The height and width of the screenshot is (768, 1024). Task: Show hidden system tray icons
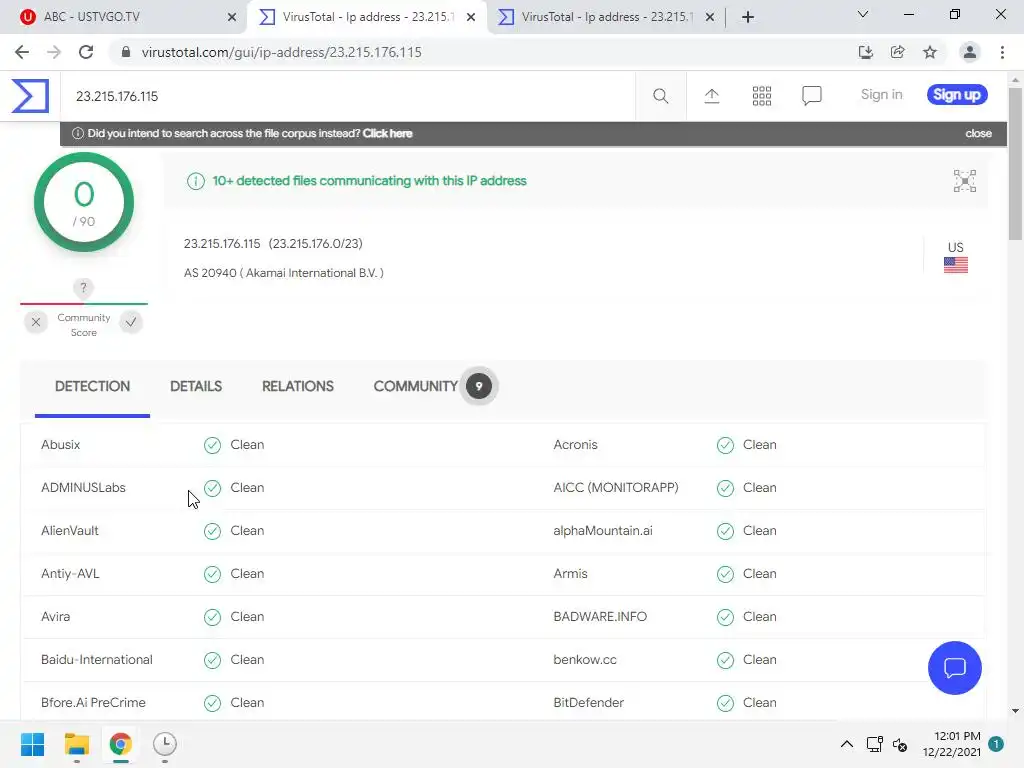[846, 744]
